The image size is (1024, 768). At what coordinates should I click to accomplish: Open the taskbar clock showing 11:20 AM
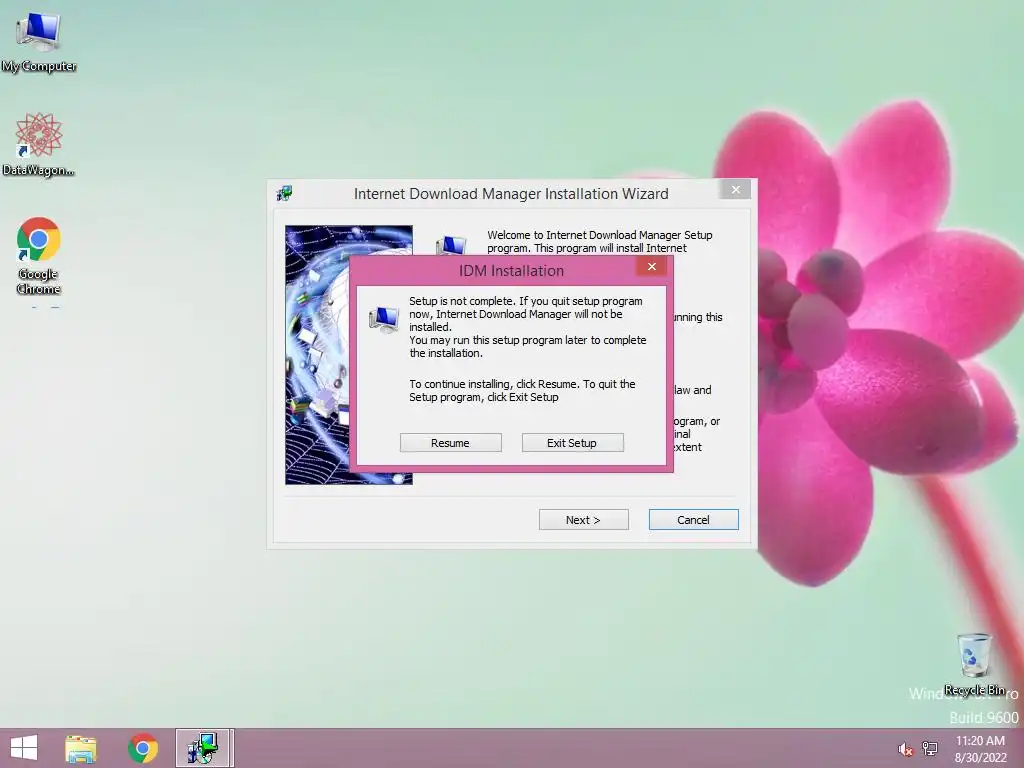[x=981, y=749]
